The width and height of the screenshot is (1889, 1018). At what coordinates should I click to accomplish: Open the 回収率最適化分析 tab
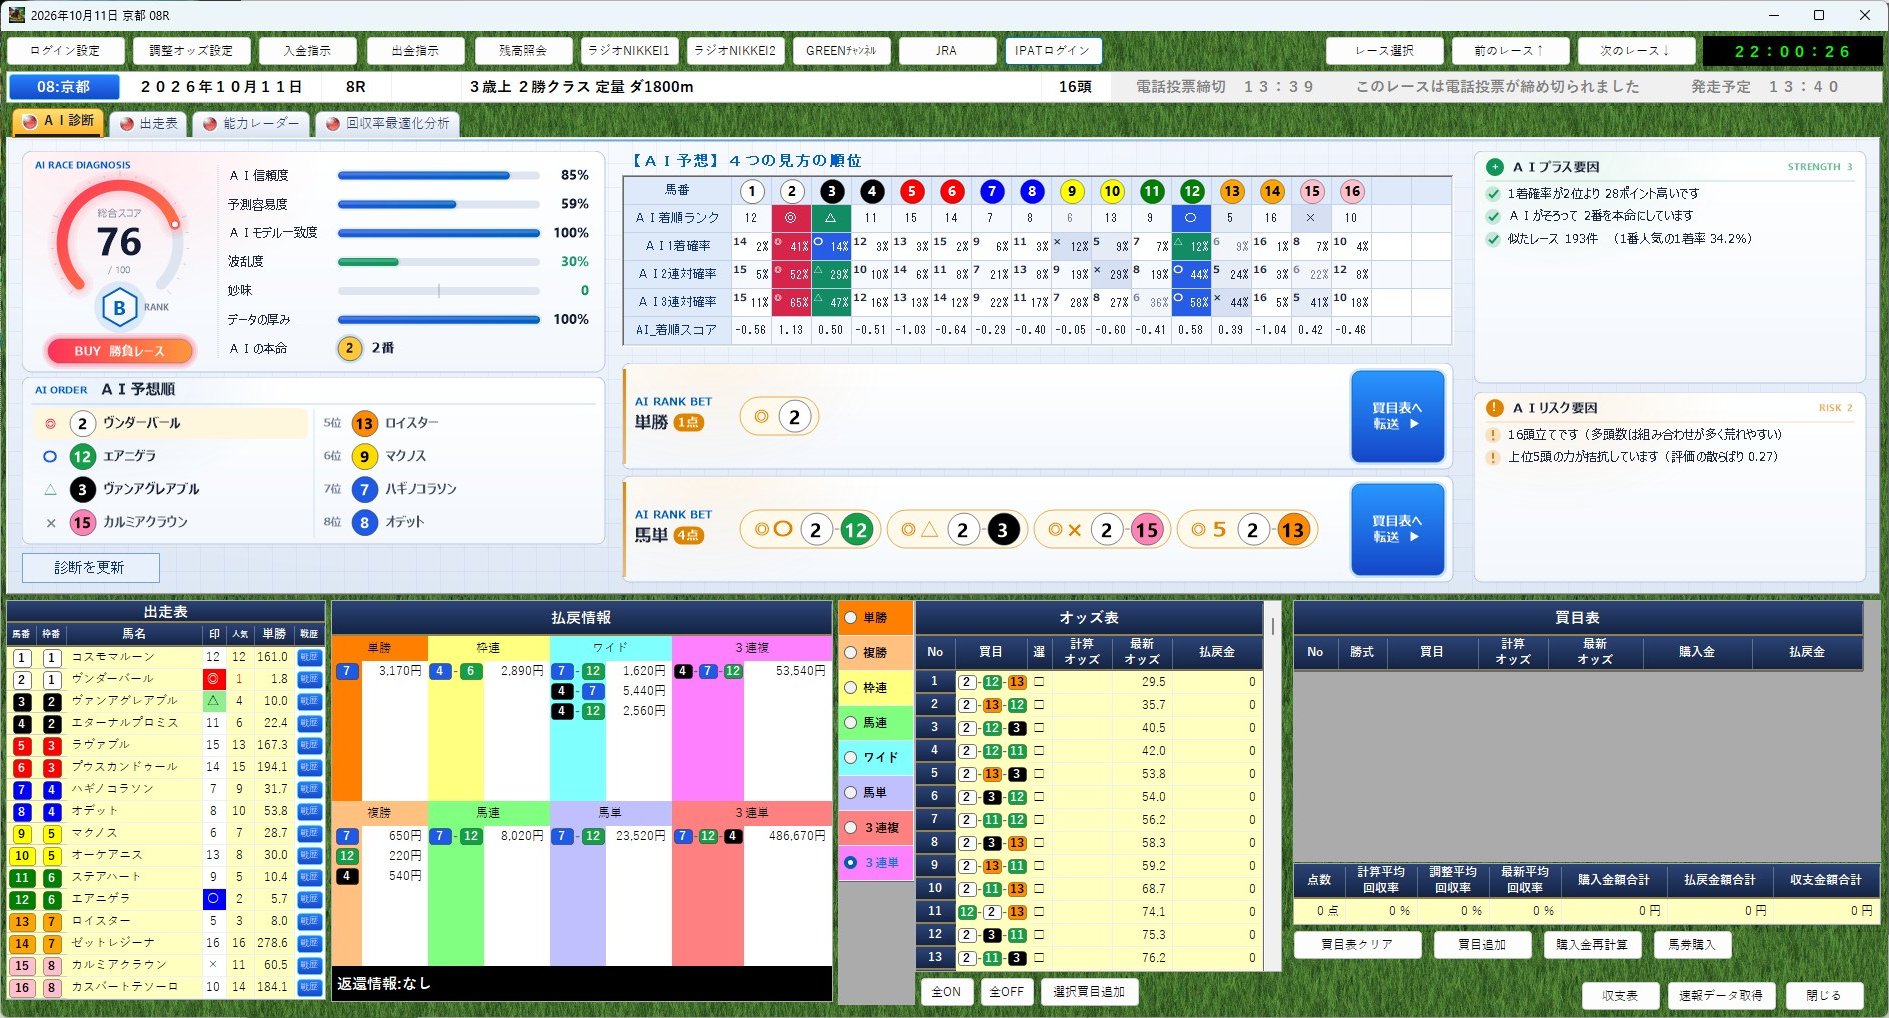click(x=388, y=123)
